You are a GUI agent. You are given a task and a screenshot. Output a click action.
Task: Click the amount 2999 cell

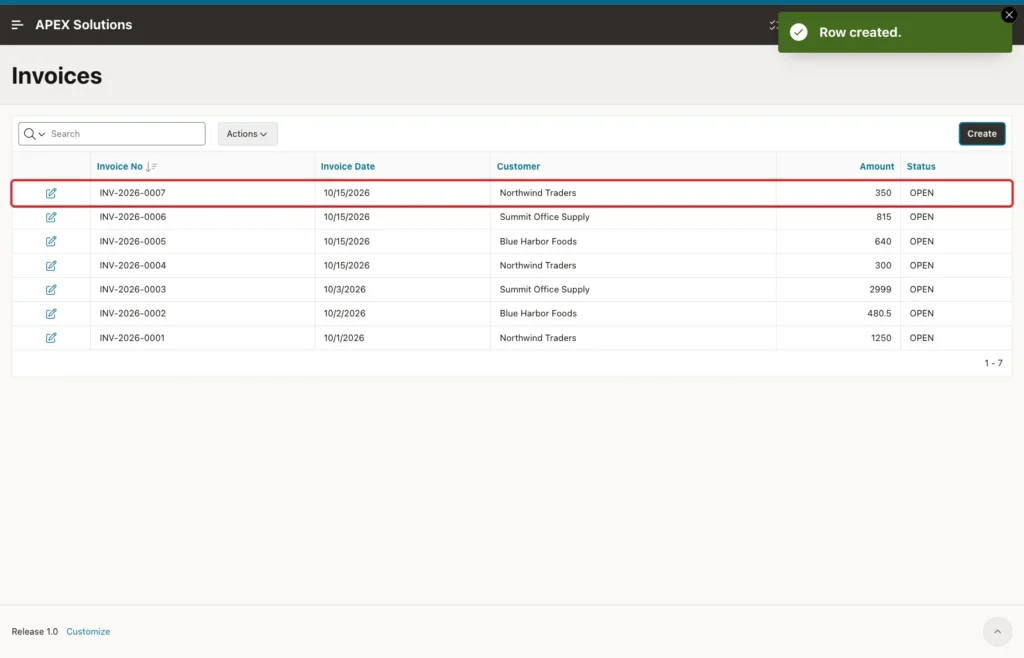click(880, 289)
